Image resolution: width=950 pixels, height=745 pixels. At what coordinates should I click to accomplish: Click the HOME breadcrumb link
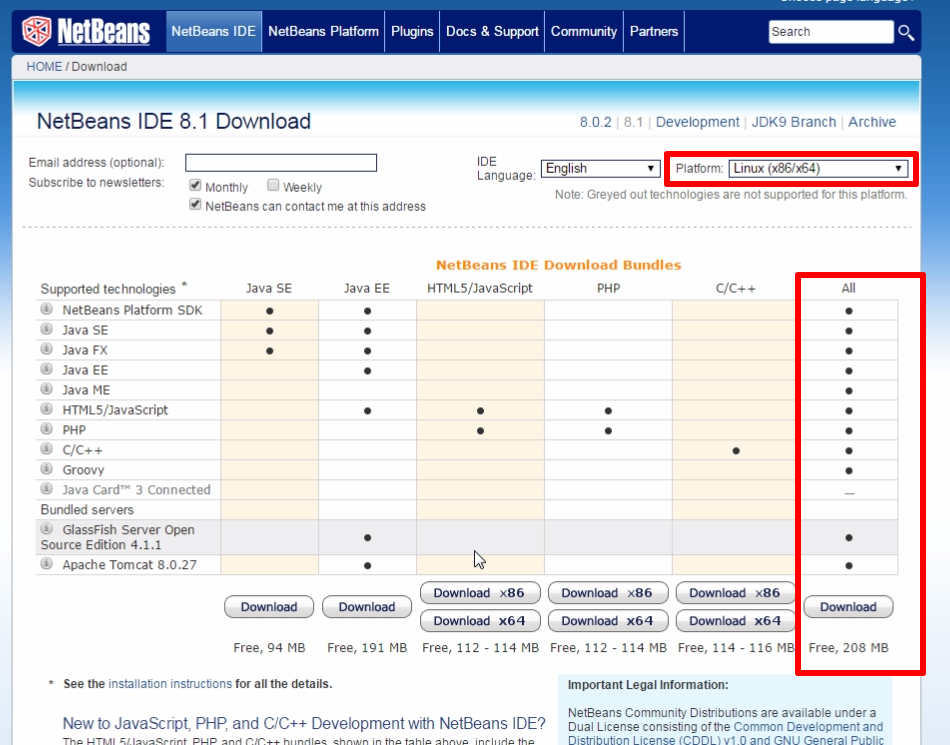pos(44,67)
